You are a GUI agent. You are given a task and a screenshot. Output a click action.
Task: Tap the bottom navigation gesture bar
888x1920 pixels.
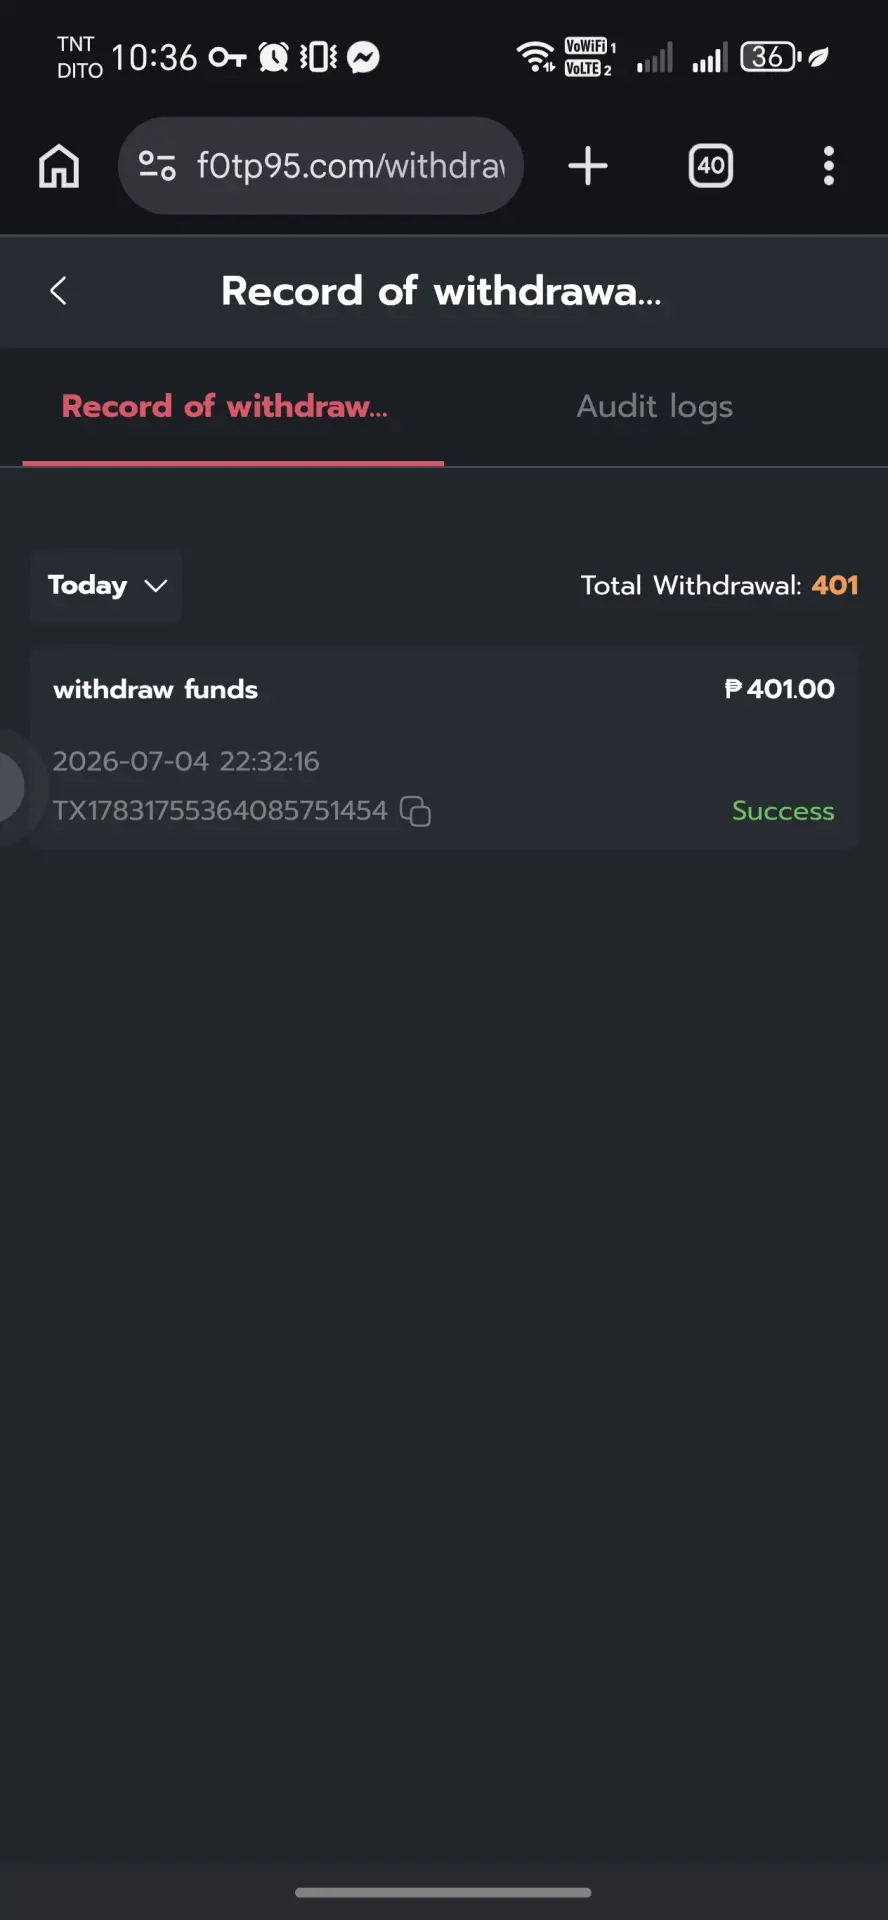coord(443,1892)
